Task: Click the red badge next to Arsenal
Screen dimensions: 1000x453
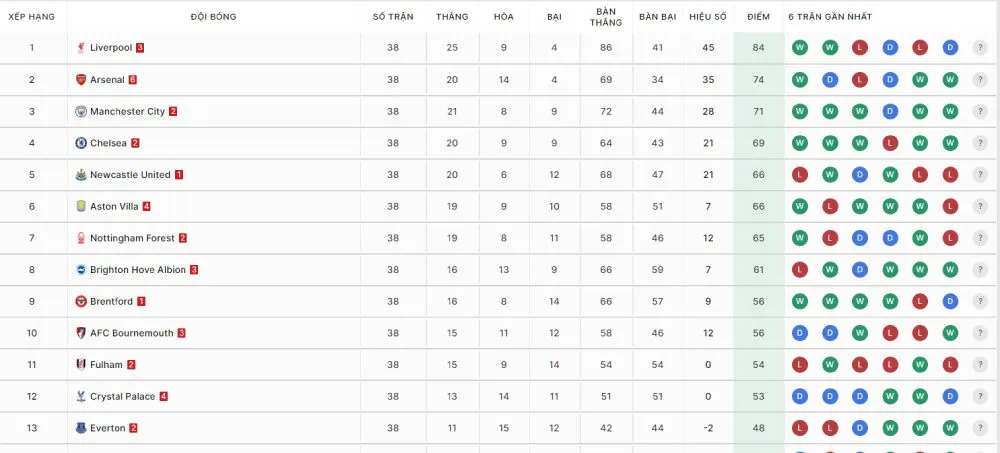Action: 132,80
